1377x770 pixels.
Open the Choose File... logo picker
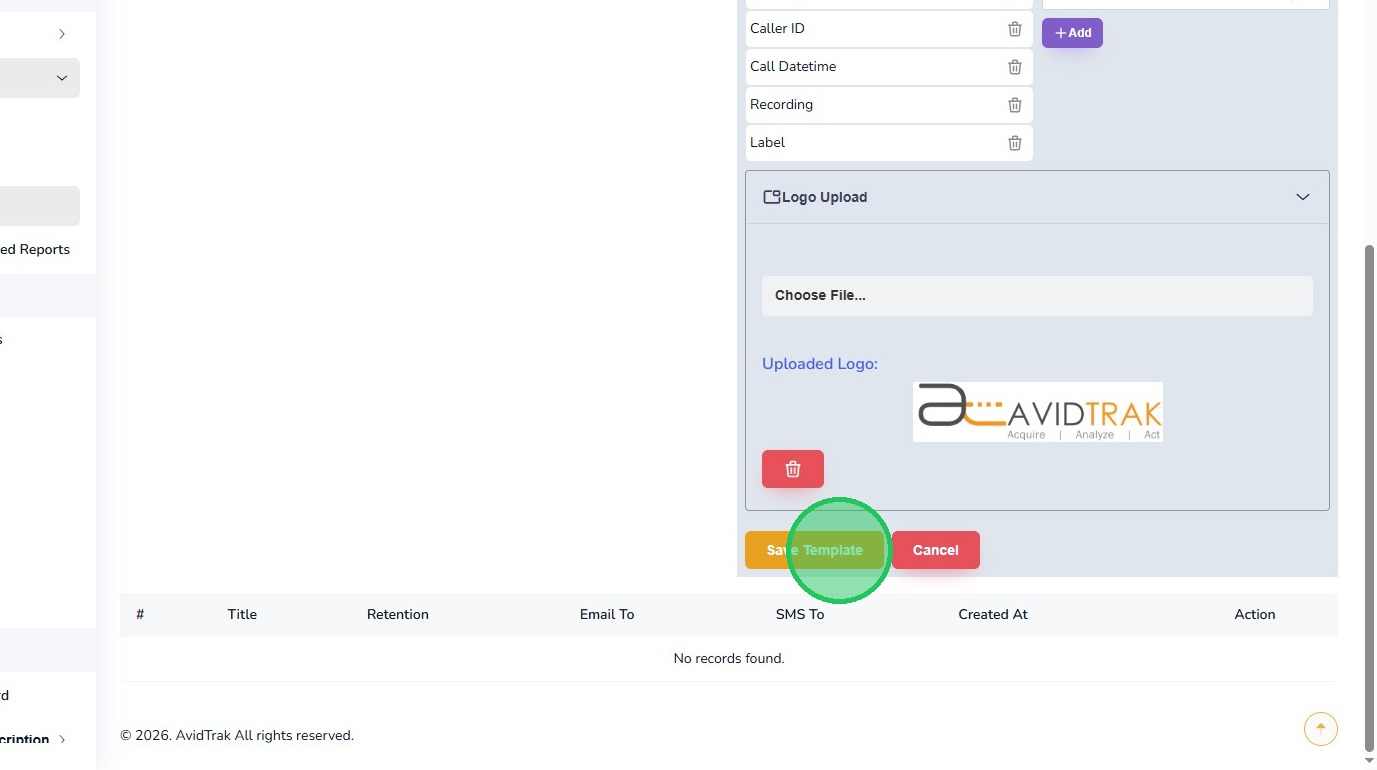click(x=1037, y=296)
